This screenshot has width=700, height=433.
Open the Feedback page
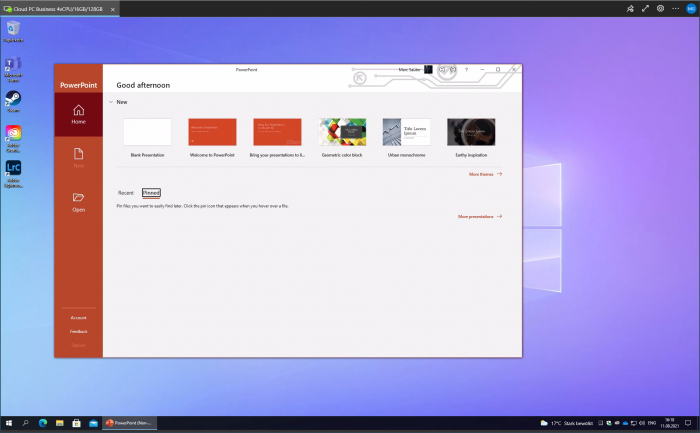79,332
